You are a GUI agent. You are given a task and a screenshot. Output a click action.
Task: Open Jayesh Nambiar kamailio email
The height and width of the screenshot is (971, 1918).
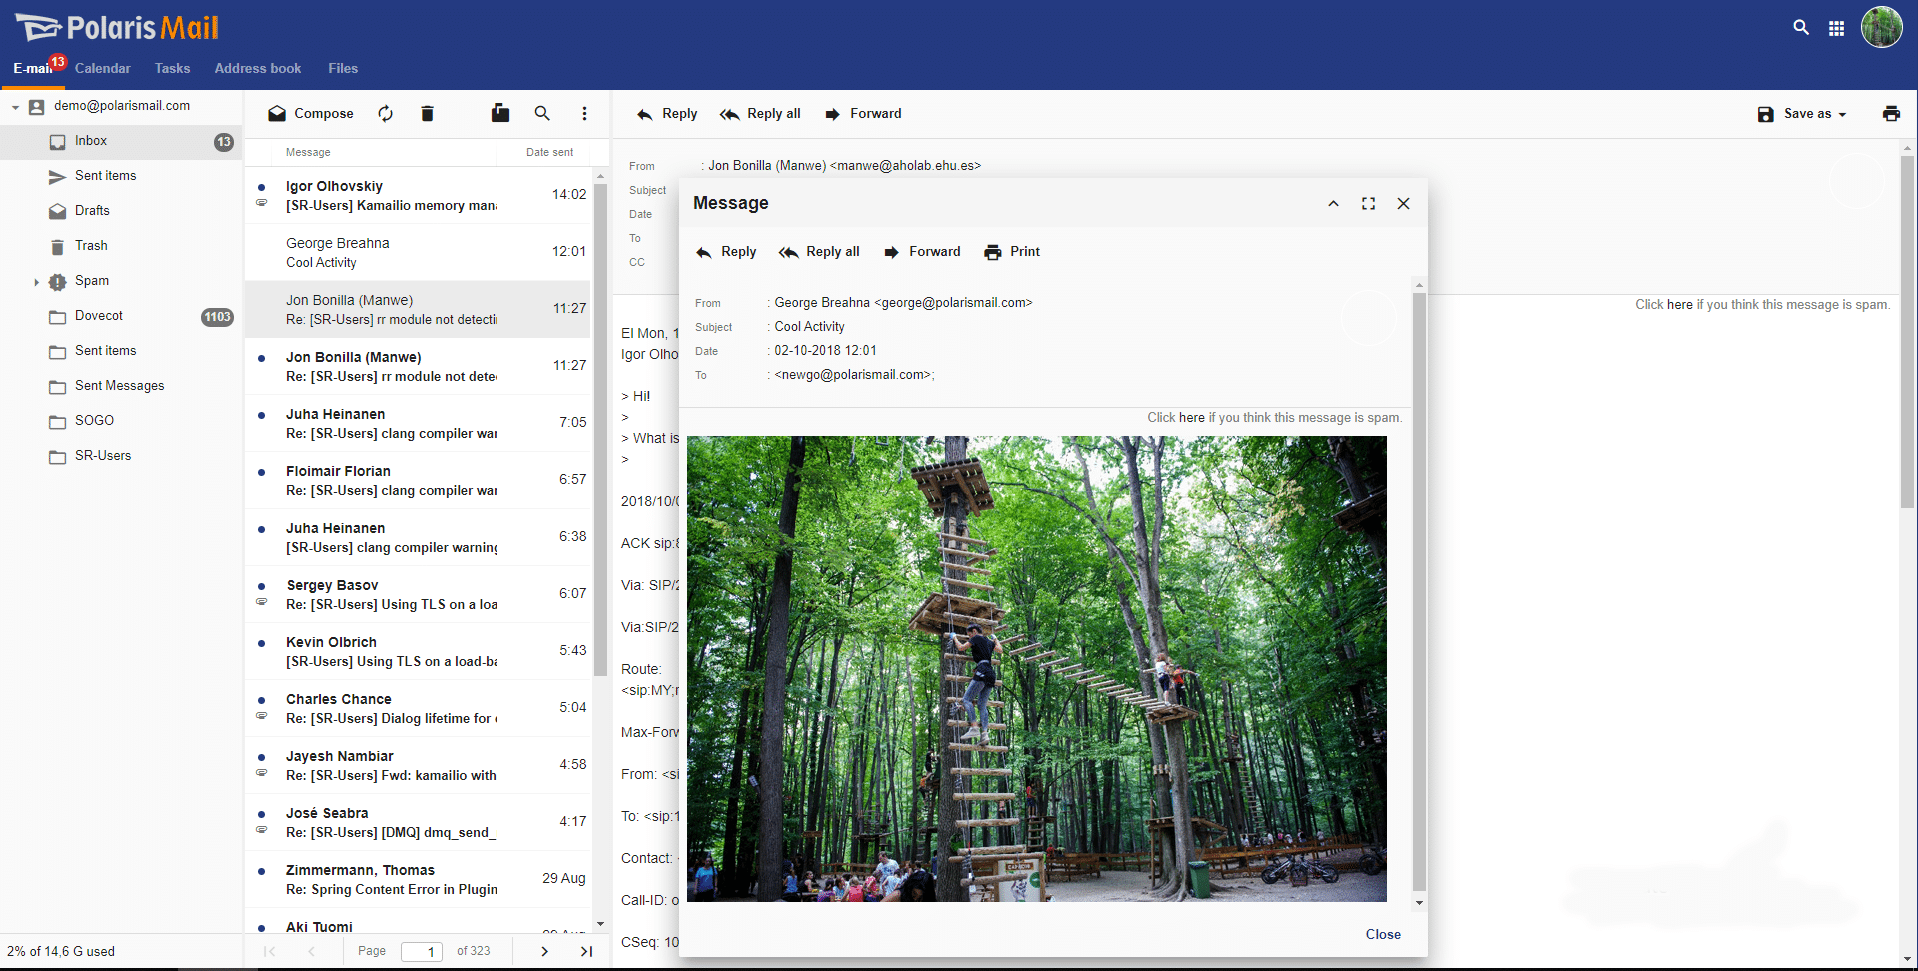pos(418,766)
